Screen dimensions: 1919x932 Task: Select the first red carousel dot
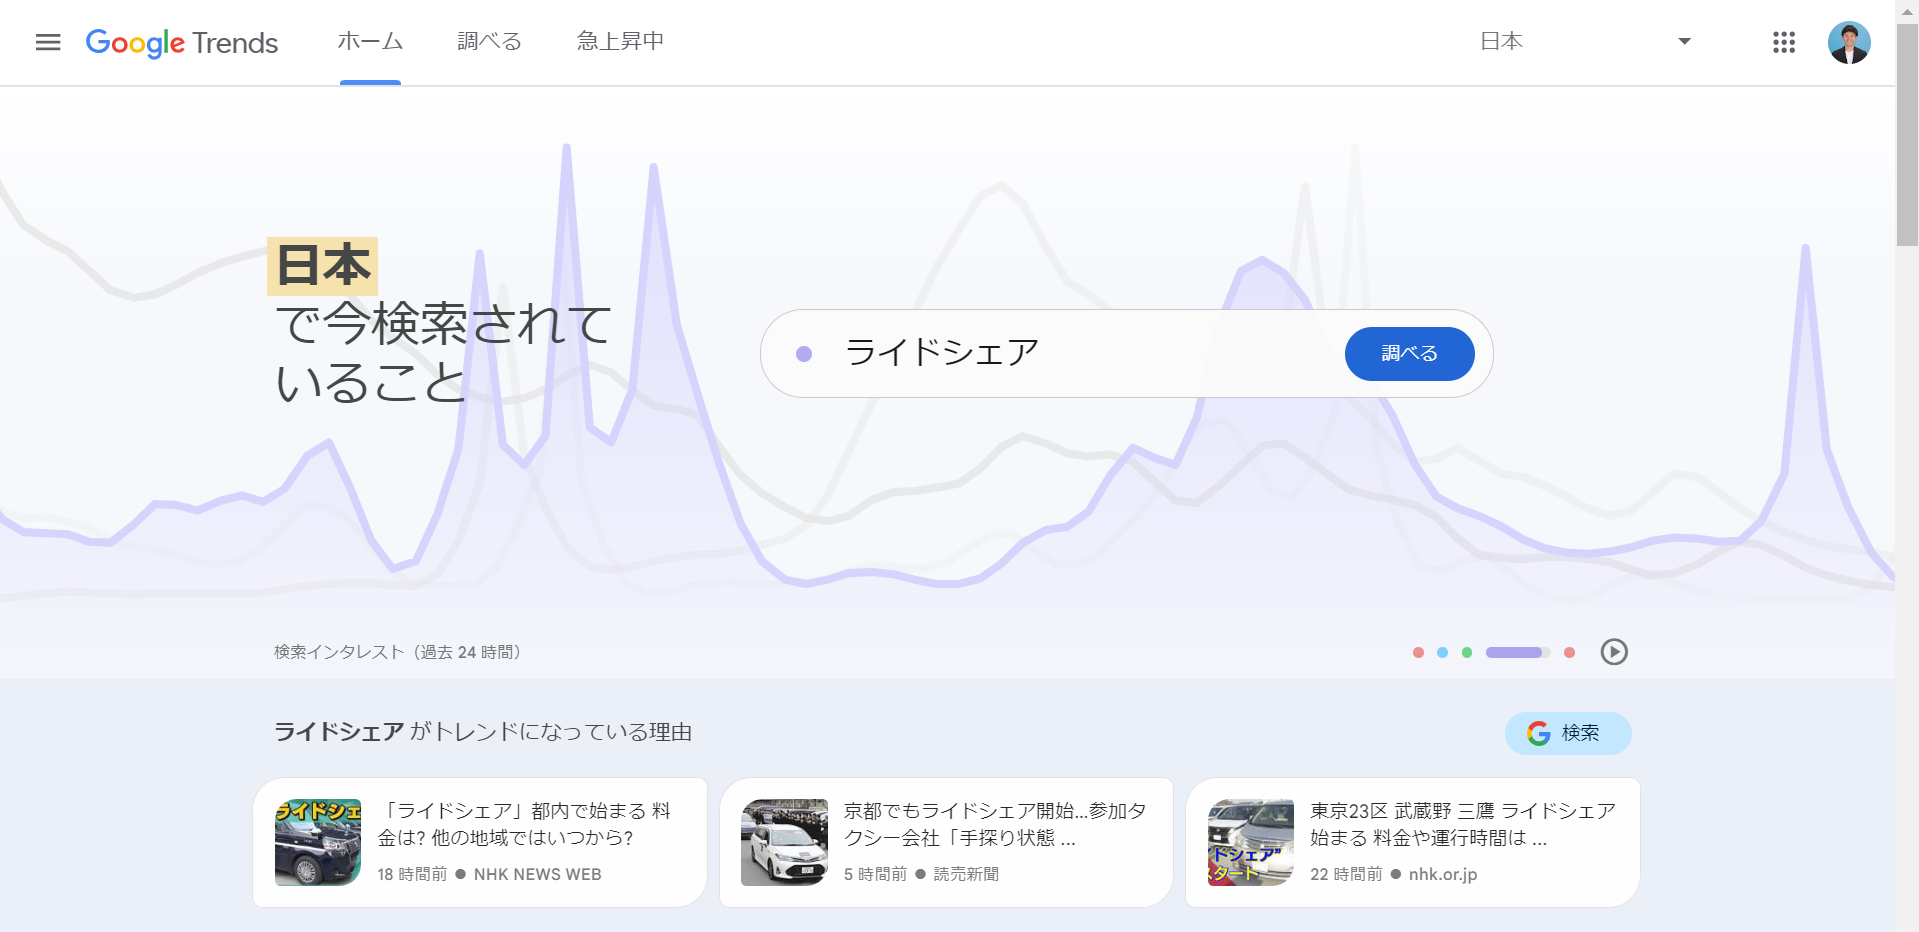click(1418, 653)
